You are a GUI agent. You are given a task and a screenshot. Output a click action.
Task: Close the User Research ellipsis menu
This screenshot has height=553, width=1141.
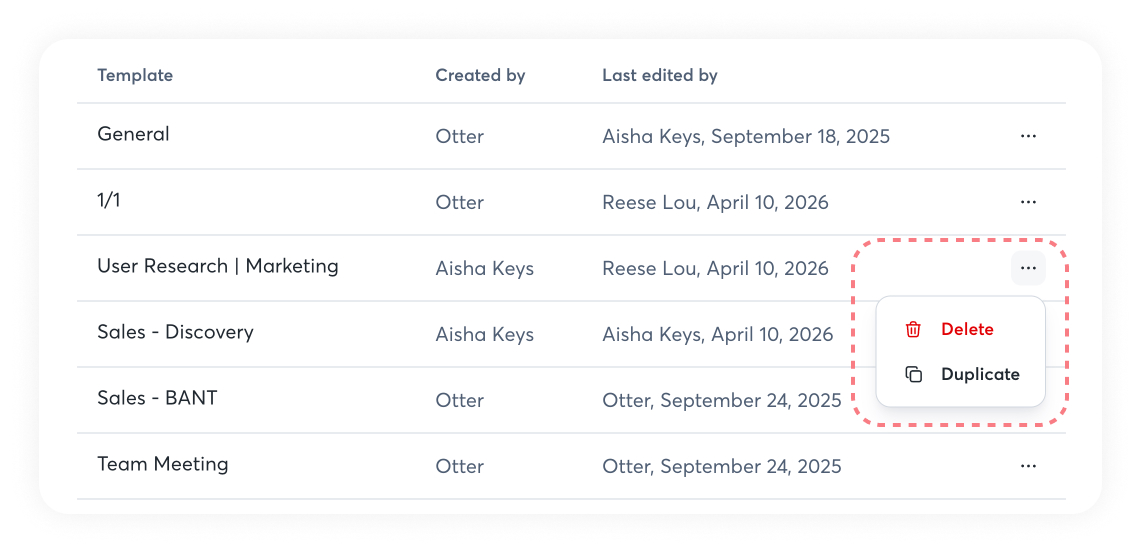1028,268
